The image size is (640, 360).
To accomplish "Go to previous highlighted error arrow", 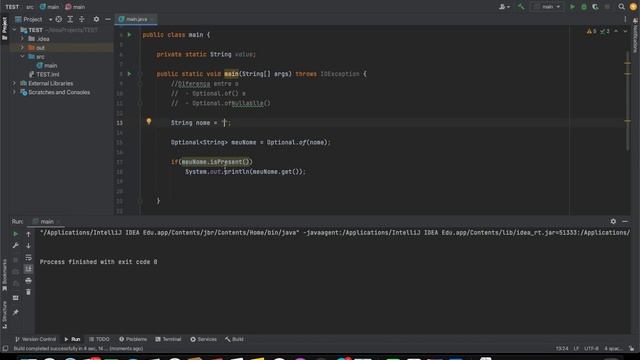I will coord(616,31).
